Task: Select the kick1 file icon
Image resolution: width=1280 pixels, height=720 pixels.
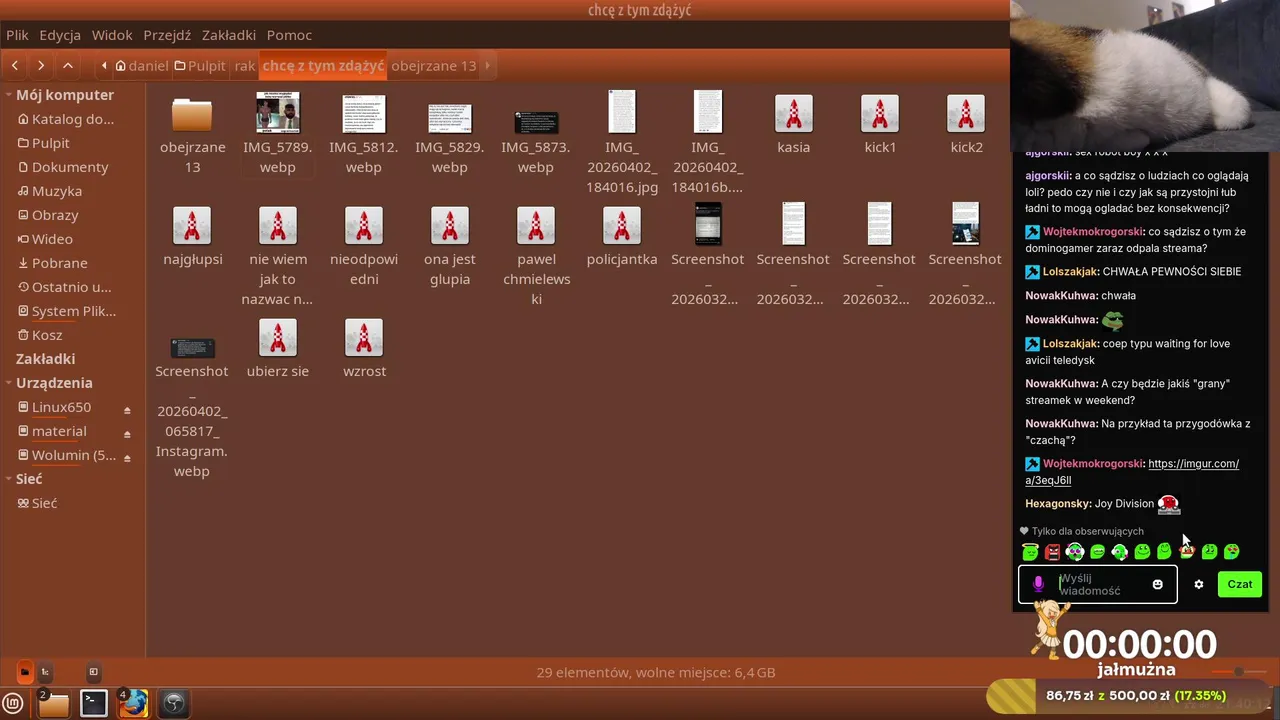Action: (x=880, y=114)
